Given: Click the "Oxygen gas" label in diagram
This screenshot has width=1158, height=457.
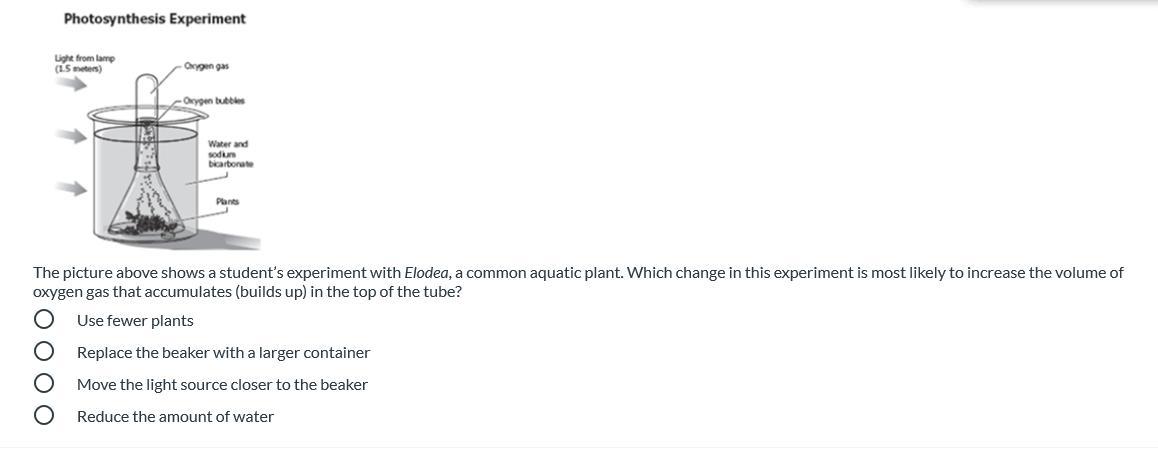Looking at the screenshot, I should click(206, 66).
